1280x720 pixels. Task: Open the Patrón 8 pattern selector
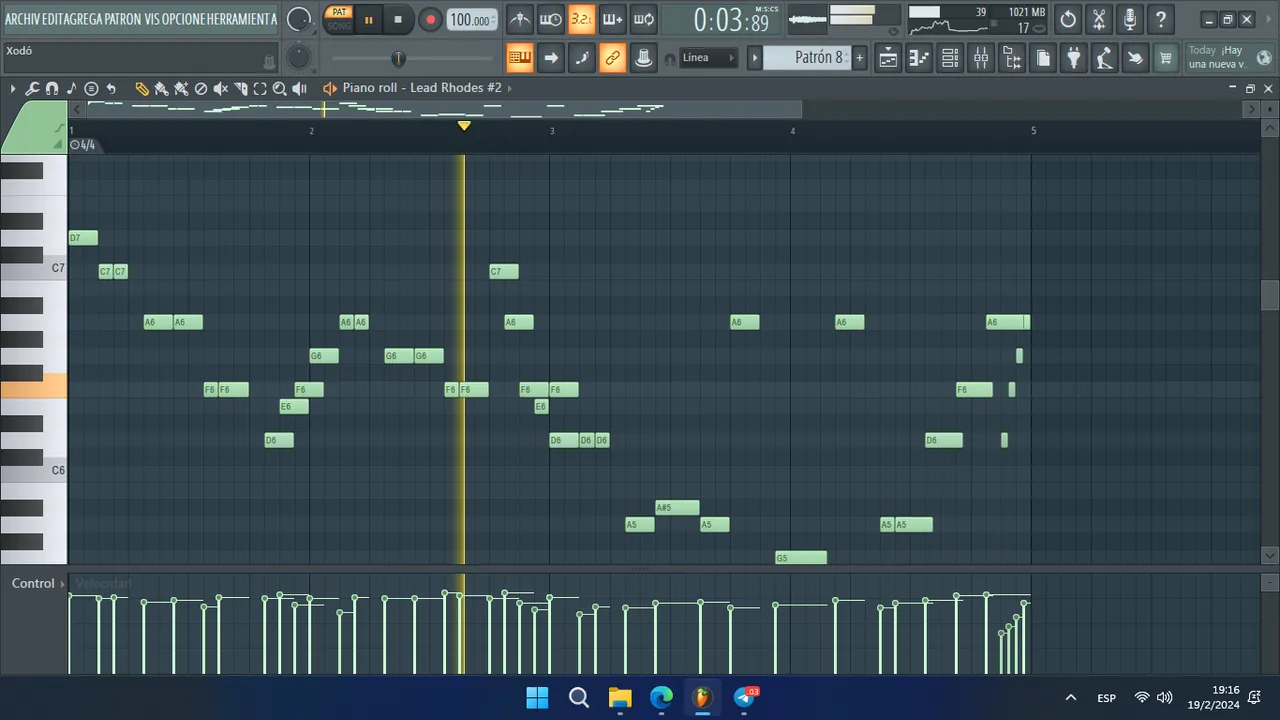tap(807, 58)
